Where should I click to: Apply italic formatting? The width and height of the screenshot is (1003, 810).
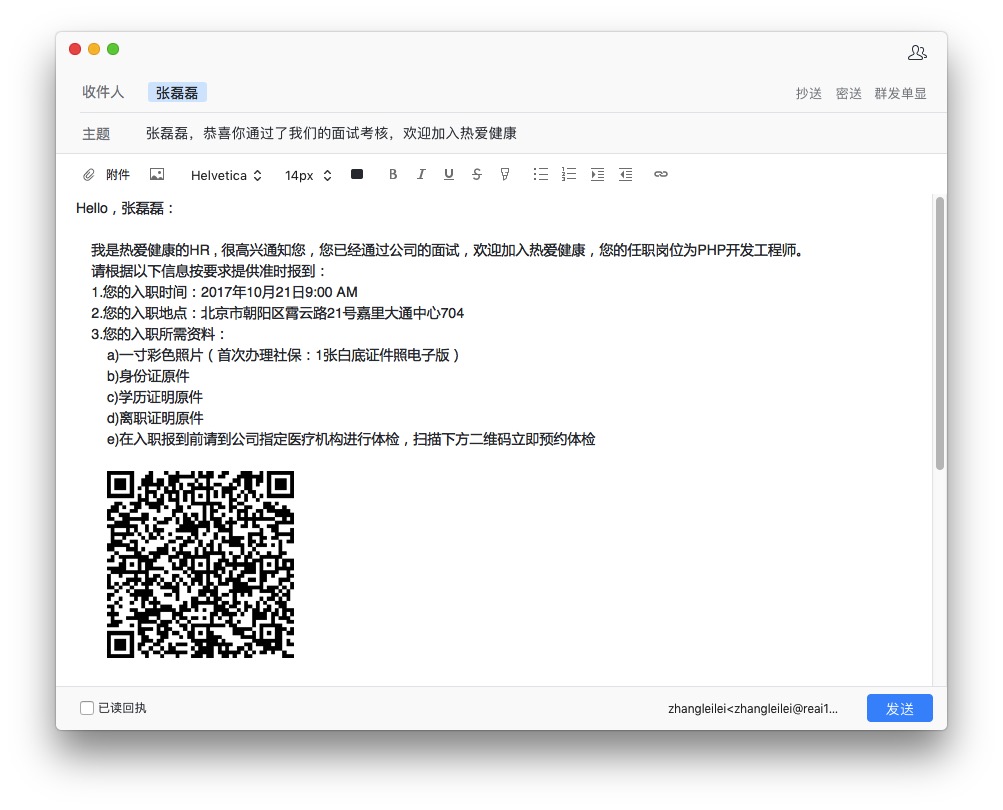click(x=421, y=175)
